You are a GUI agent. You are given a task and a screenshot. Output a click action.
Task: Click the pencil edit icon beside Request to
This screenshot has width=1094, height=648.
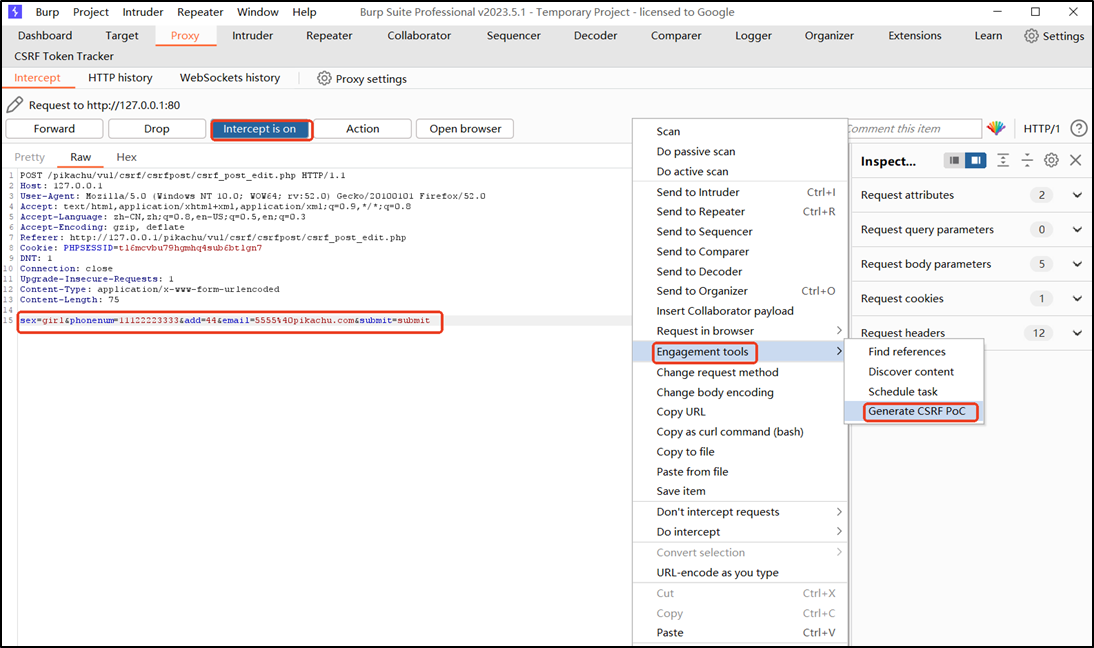(x=15, y=105)
